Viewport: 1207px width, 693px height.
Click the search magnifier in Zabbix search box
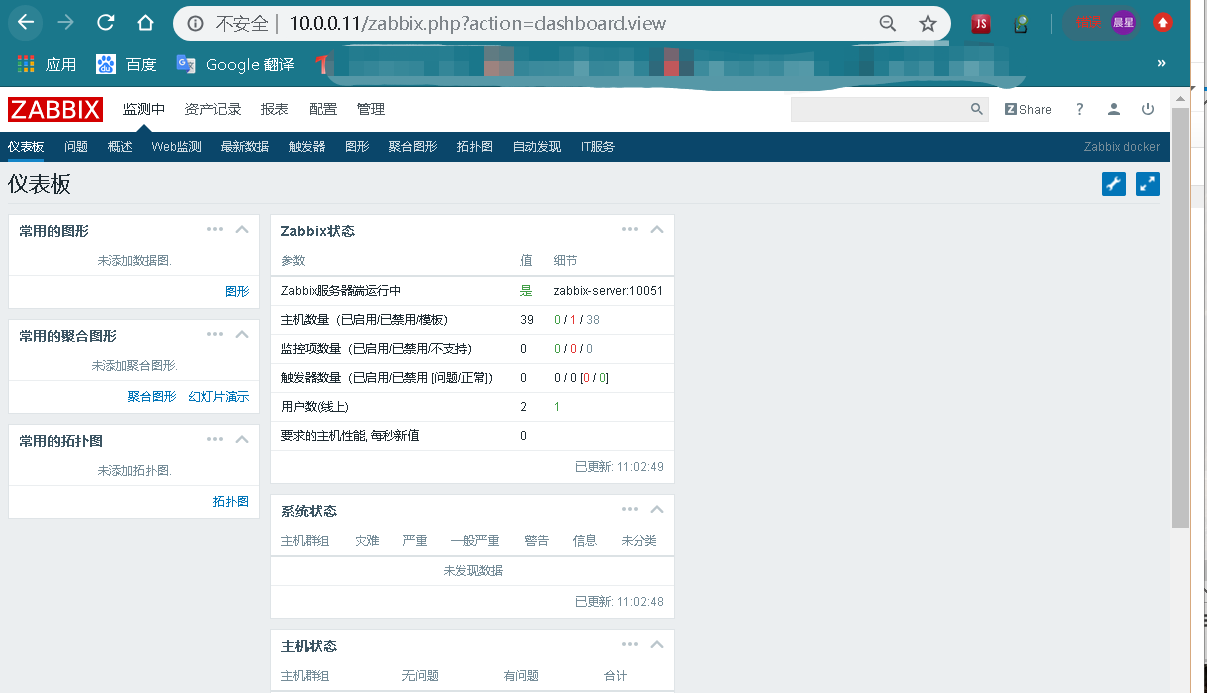(977, 109)
